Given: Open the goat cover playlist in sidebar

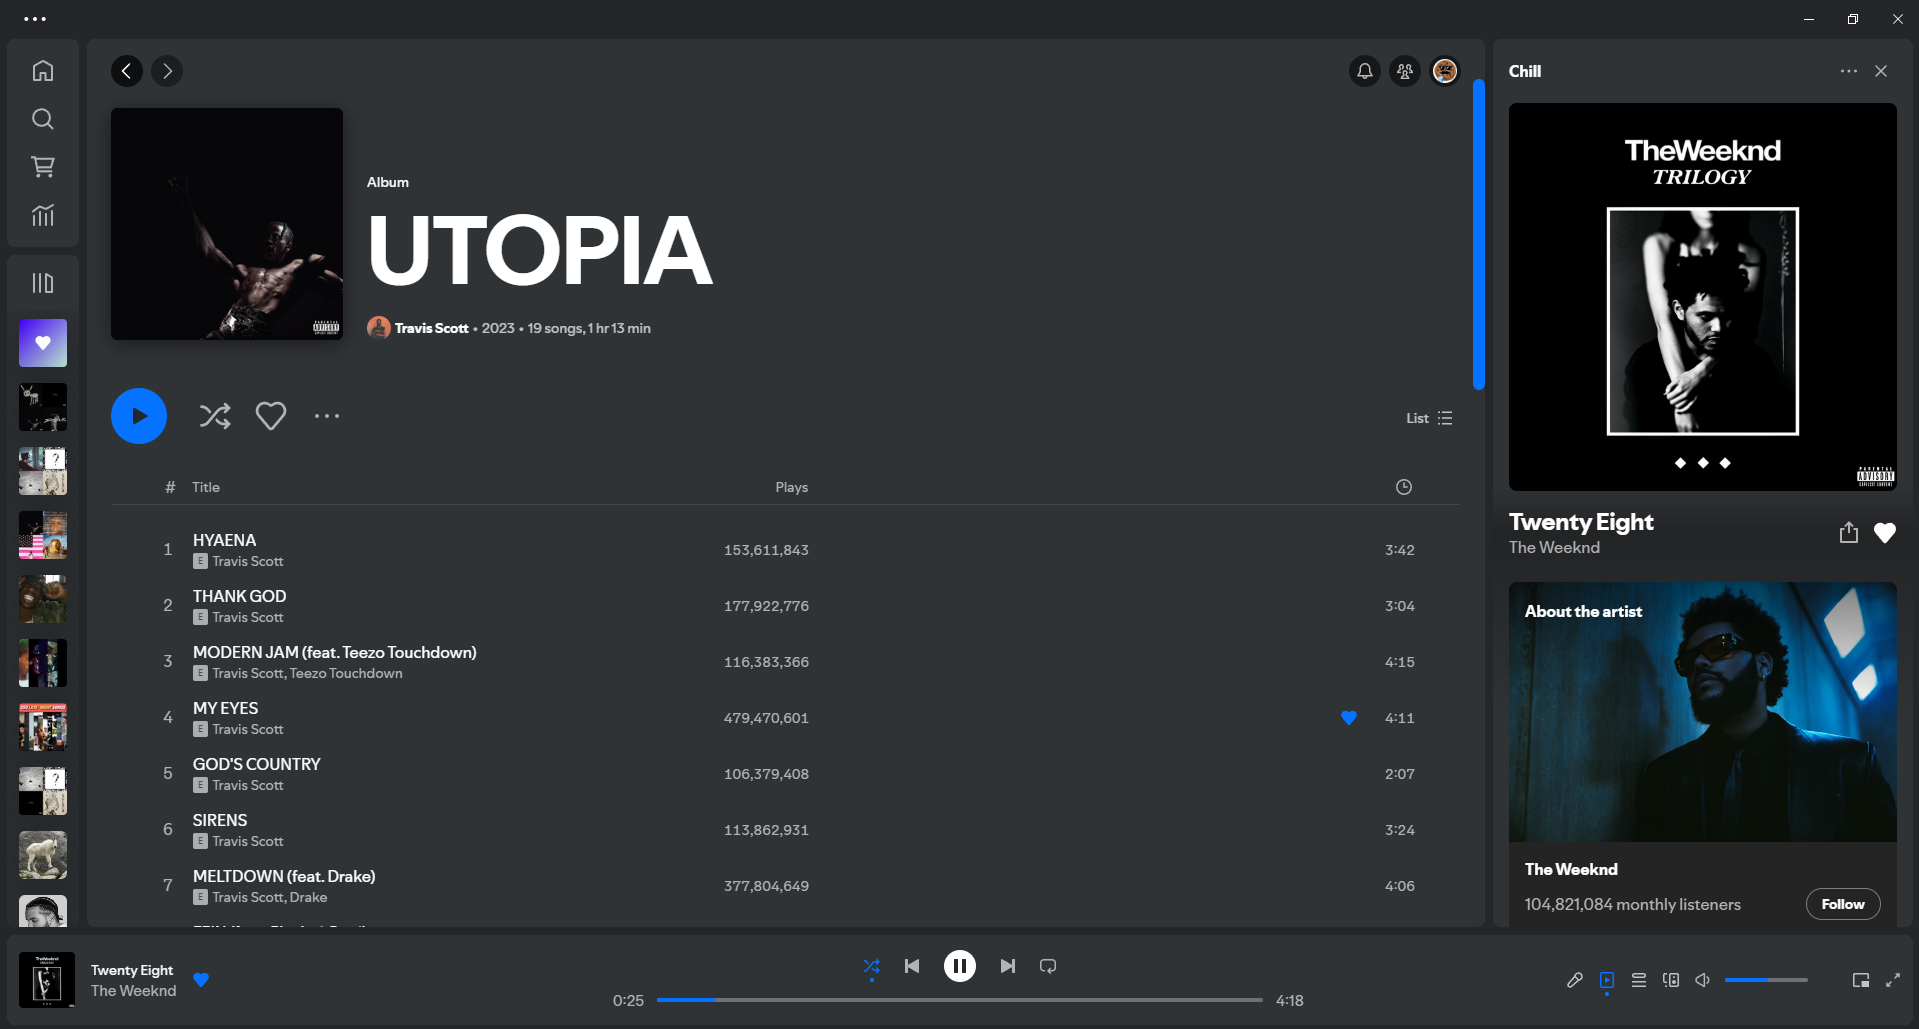Looking at the screenshot, I should pos(43,855).
